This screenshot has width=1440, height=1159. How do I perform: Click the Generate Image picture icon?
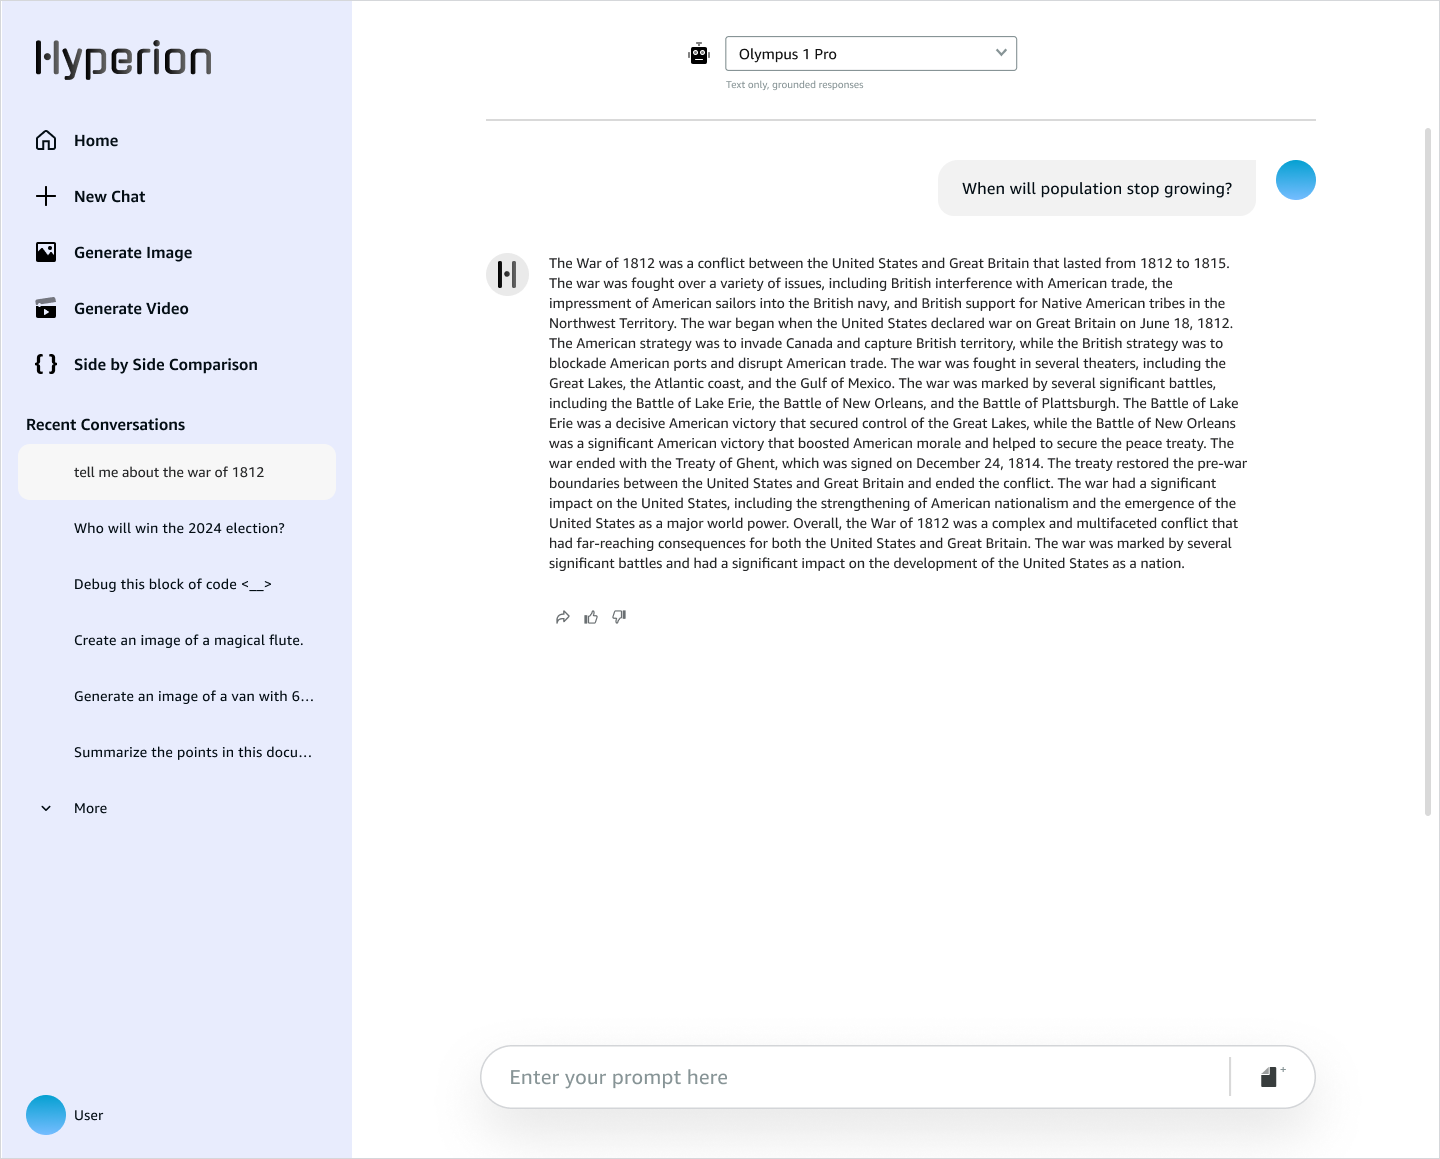point(46,252)
